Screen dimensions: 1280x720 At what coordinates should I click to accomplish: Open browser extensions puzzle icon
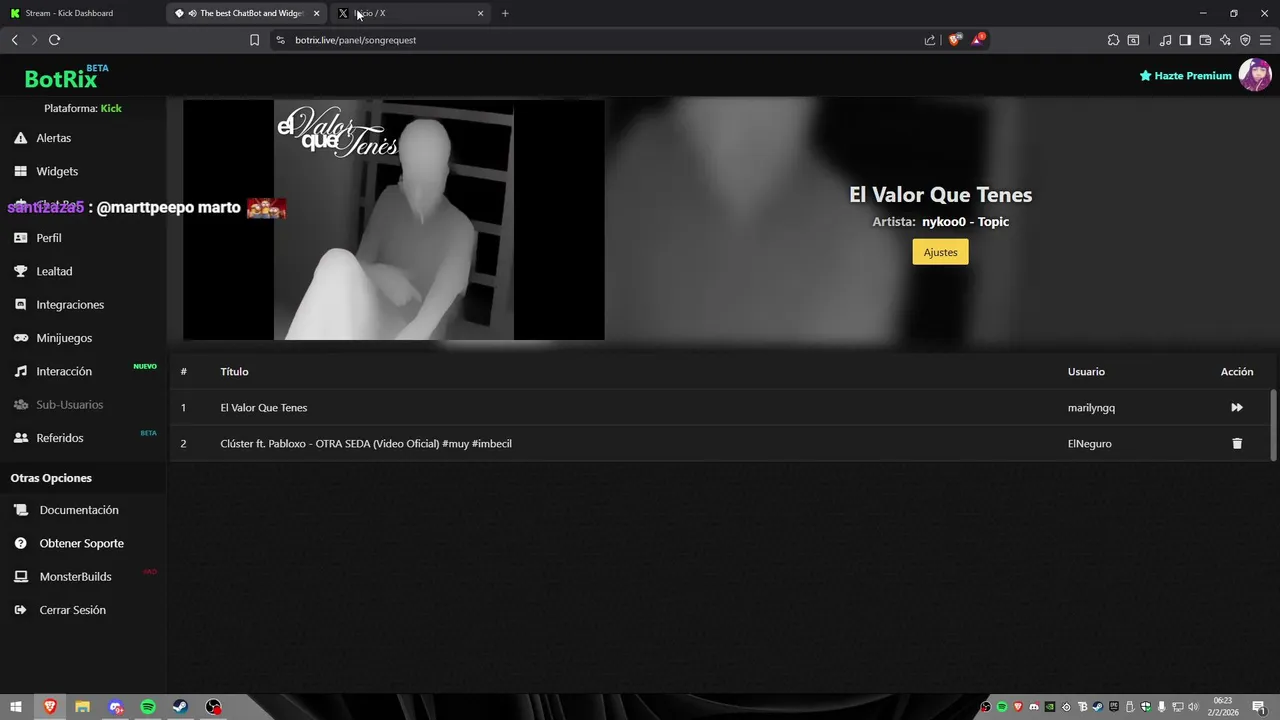click(x=1113, y=40)
